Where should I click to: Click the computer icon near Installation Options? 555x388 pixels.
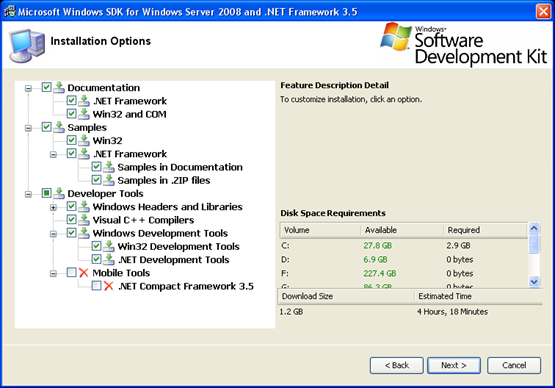click(27, 46)
